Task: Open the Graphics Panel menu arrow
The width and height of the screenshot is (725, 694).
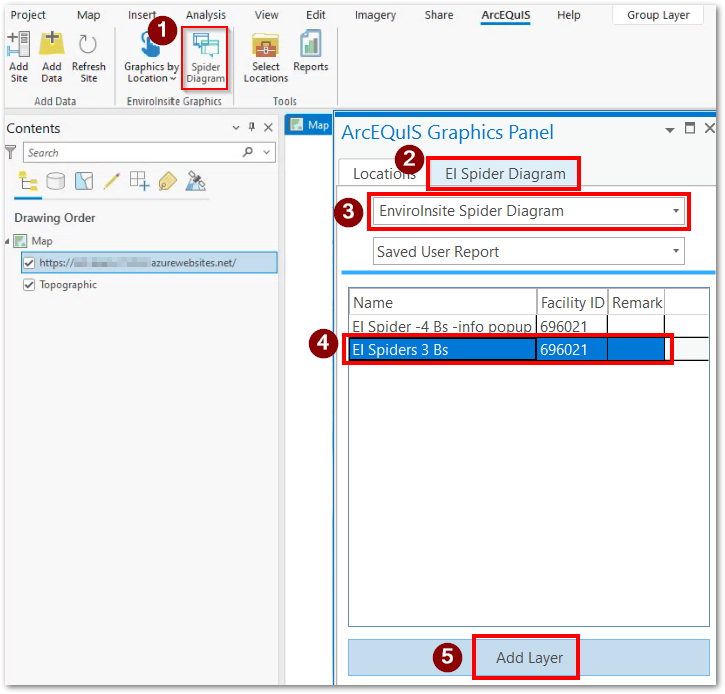Action: [670, 130]
